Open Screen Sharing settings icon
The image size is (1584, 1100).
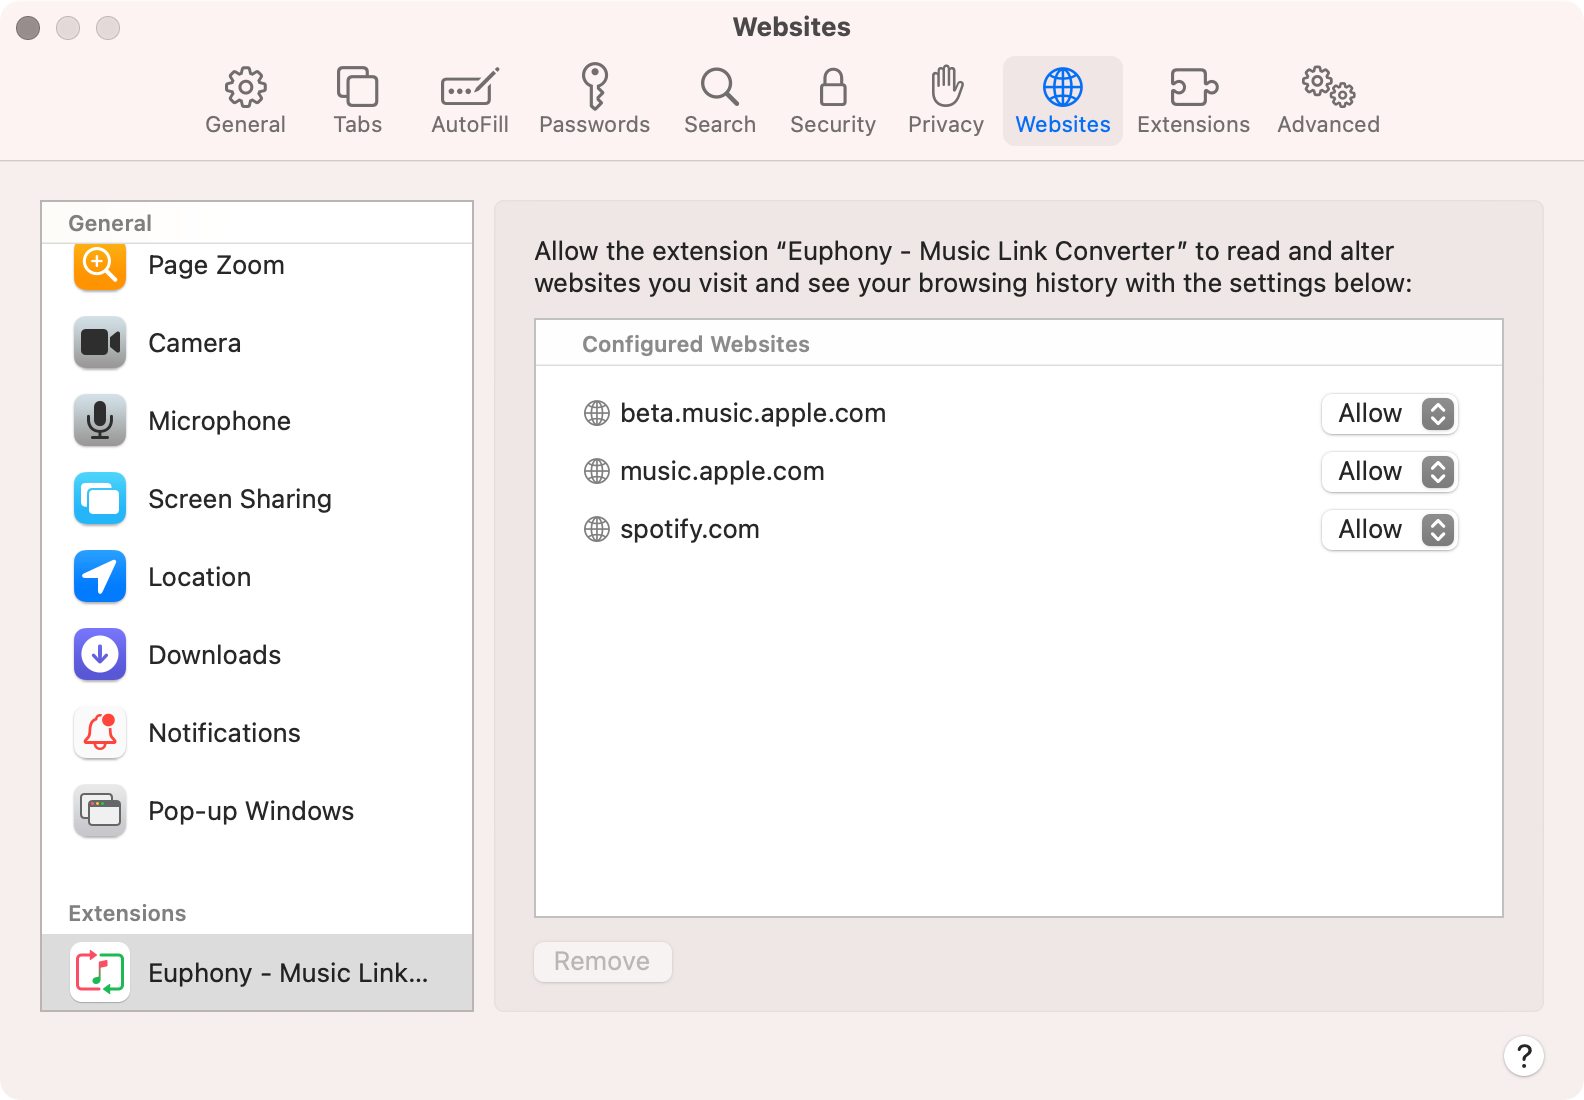(100, 499)
